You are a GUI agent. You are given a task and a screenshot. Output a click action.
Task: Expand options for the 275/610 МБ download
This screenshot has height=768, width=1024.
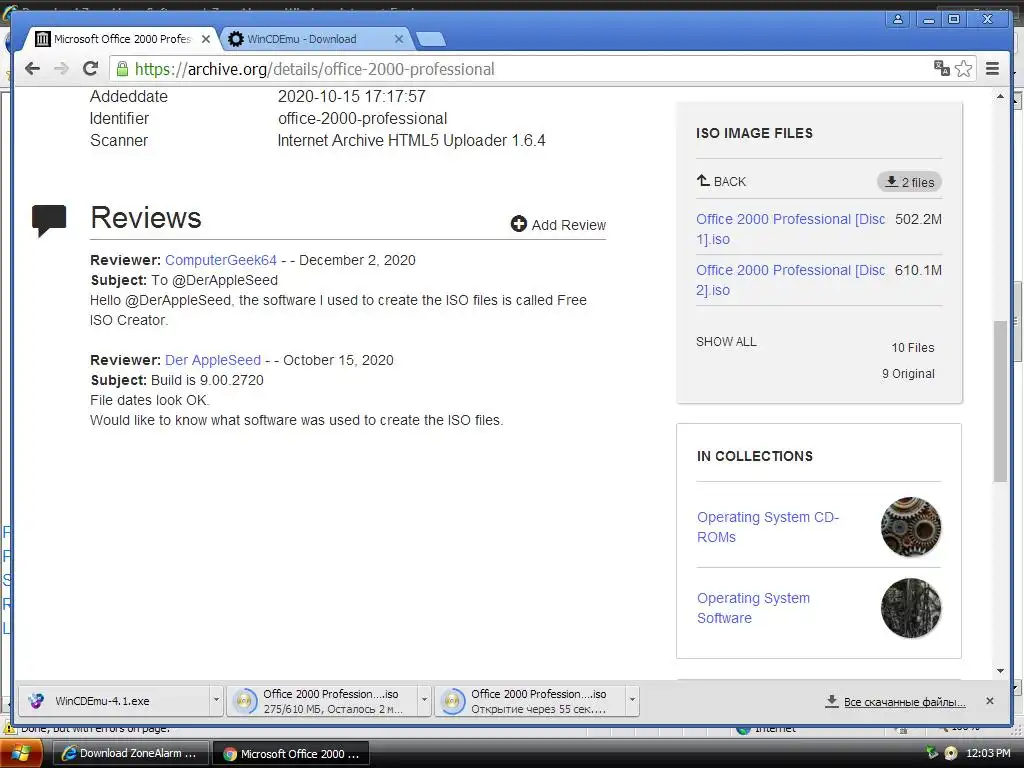pyautogui.click(x=424, y=701)
